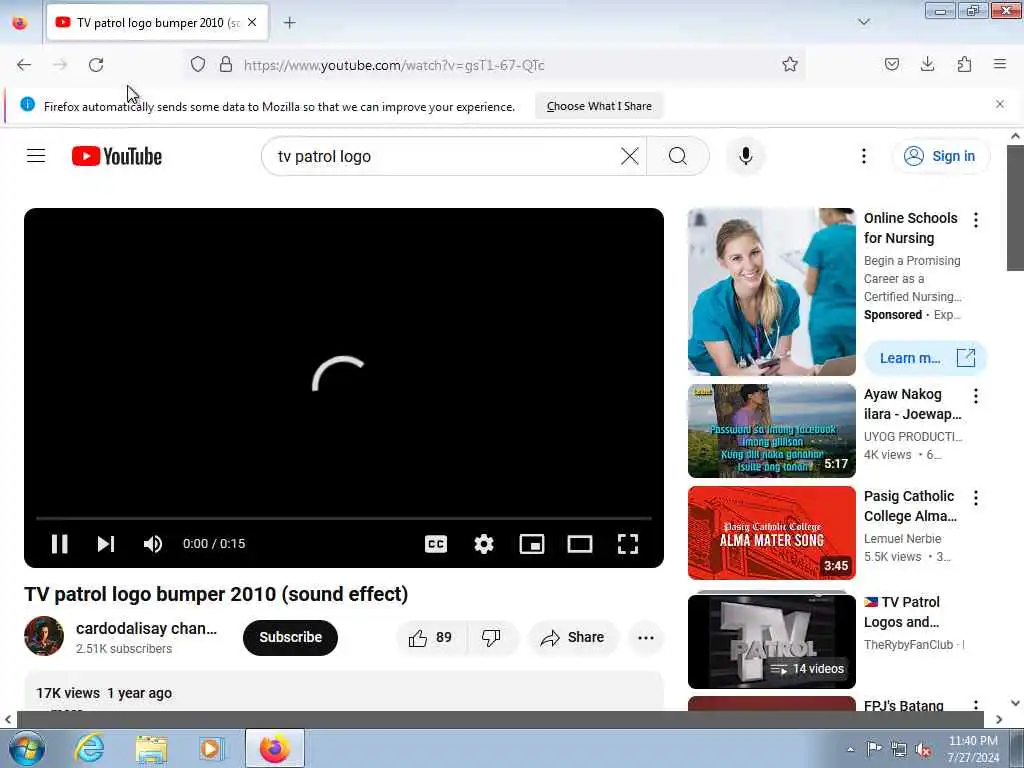Click the Lemuel Nerbie channel name
Image resolution: width=1024 pixels, height=768 pixels.
pos(903,539)
